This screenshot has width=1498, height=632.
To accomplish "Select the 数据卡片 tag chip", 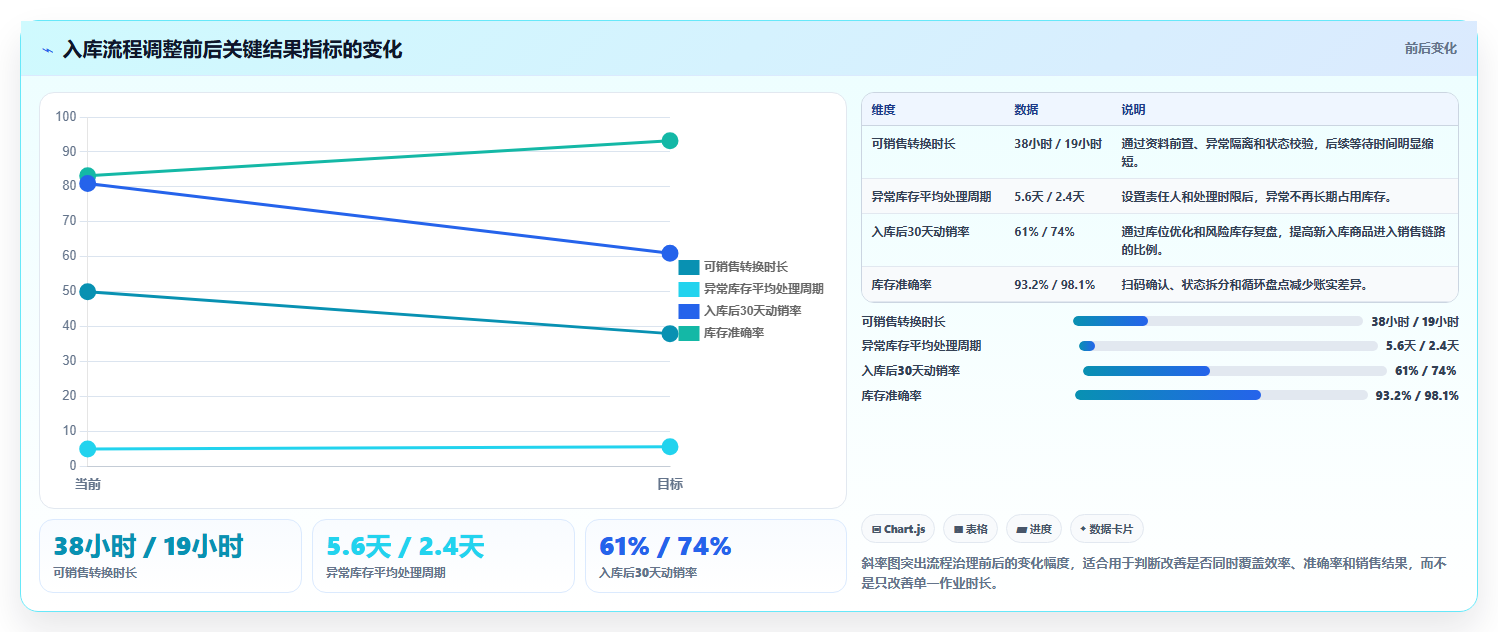I will [x=1106, y=528].
